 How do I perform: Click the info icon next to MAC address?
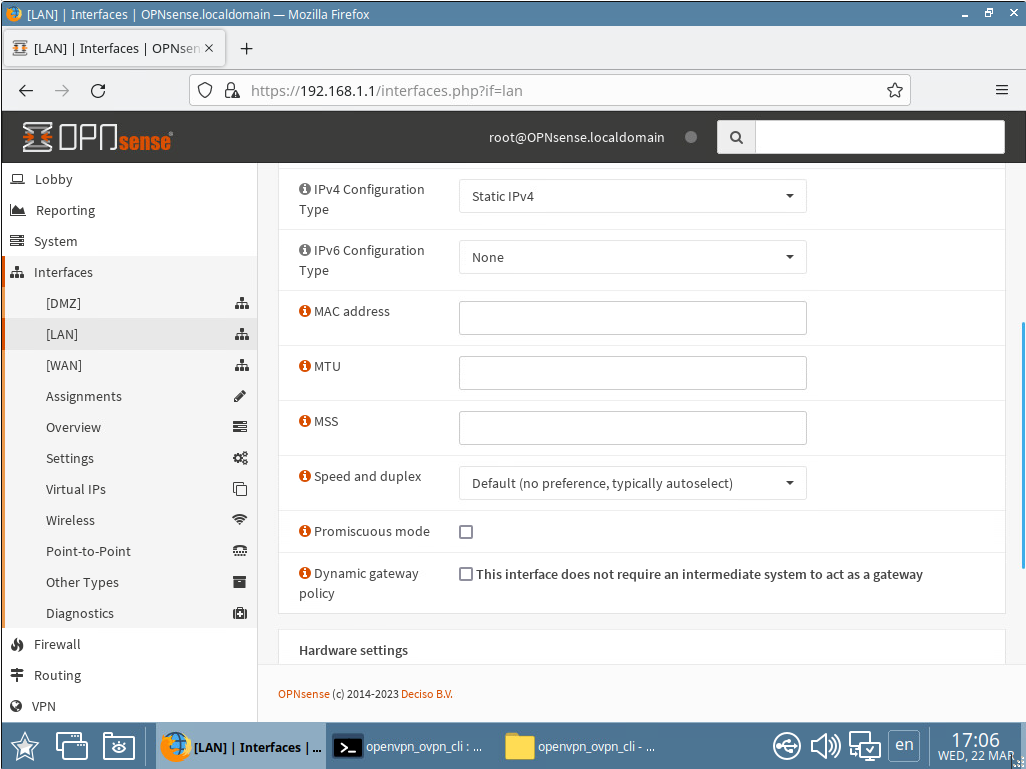click(x=305, y=312)
